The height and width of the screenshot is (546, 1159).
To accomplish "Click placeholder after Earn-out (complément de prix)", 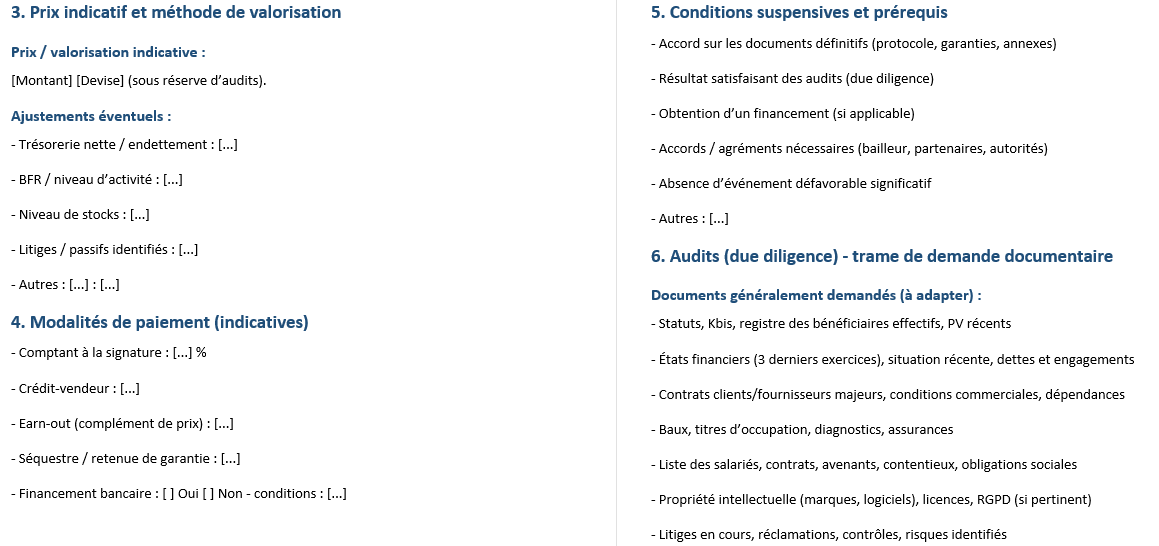I will pyautogui.click(x=223, y=424).
